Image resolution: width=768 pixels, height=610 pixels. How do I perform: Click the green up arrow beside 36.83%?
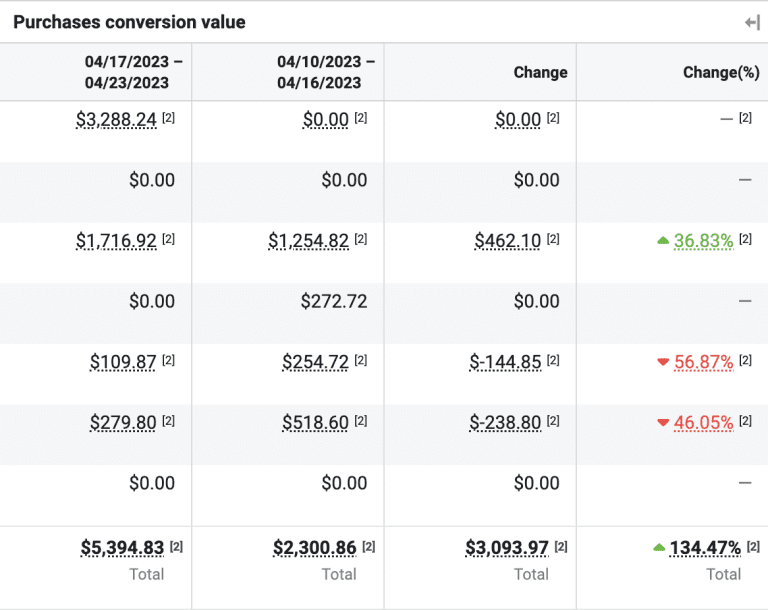[x=662, y=241]
